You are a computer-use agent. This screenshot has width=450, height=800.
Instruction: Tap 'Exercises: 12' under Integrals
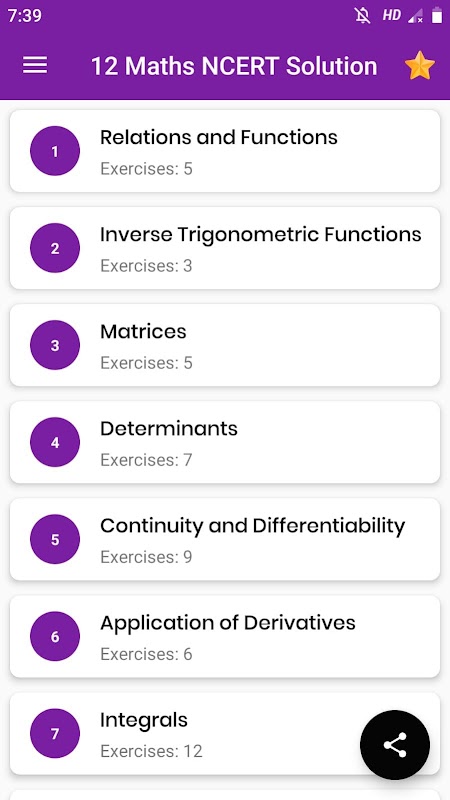(x=151, y=751)
